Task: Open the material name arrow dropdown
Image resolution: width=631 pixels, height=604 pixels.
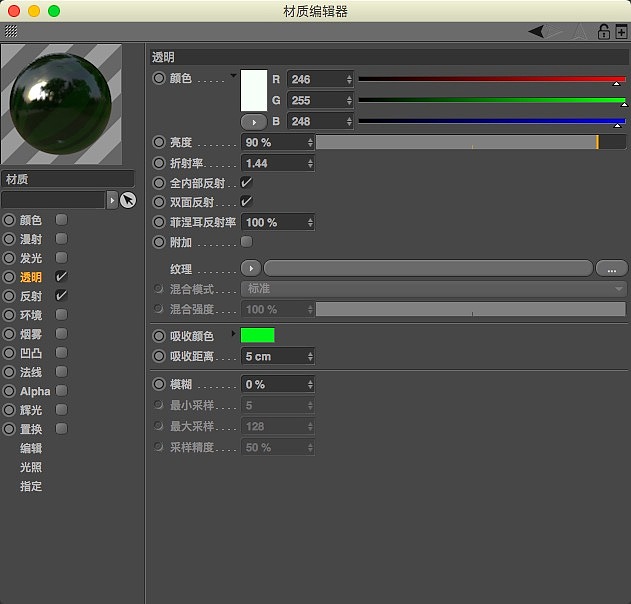Action: click(112, 200)
